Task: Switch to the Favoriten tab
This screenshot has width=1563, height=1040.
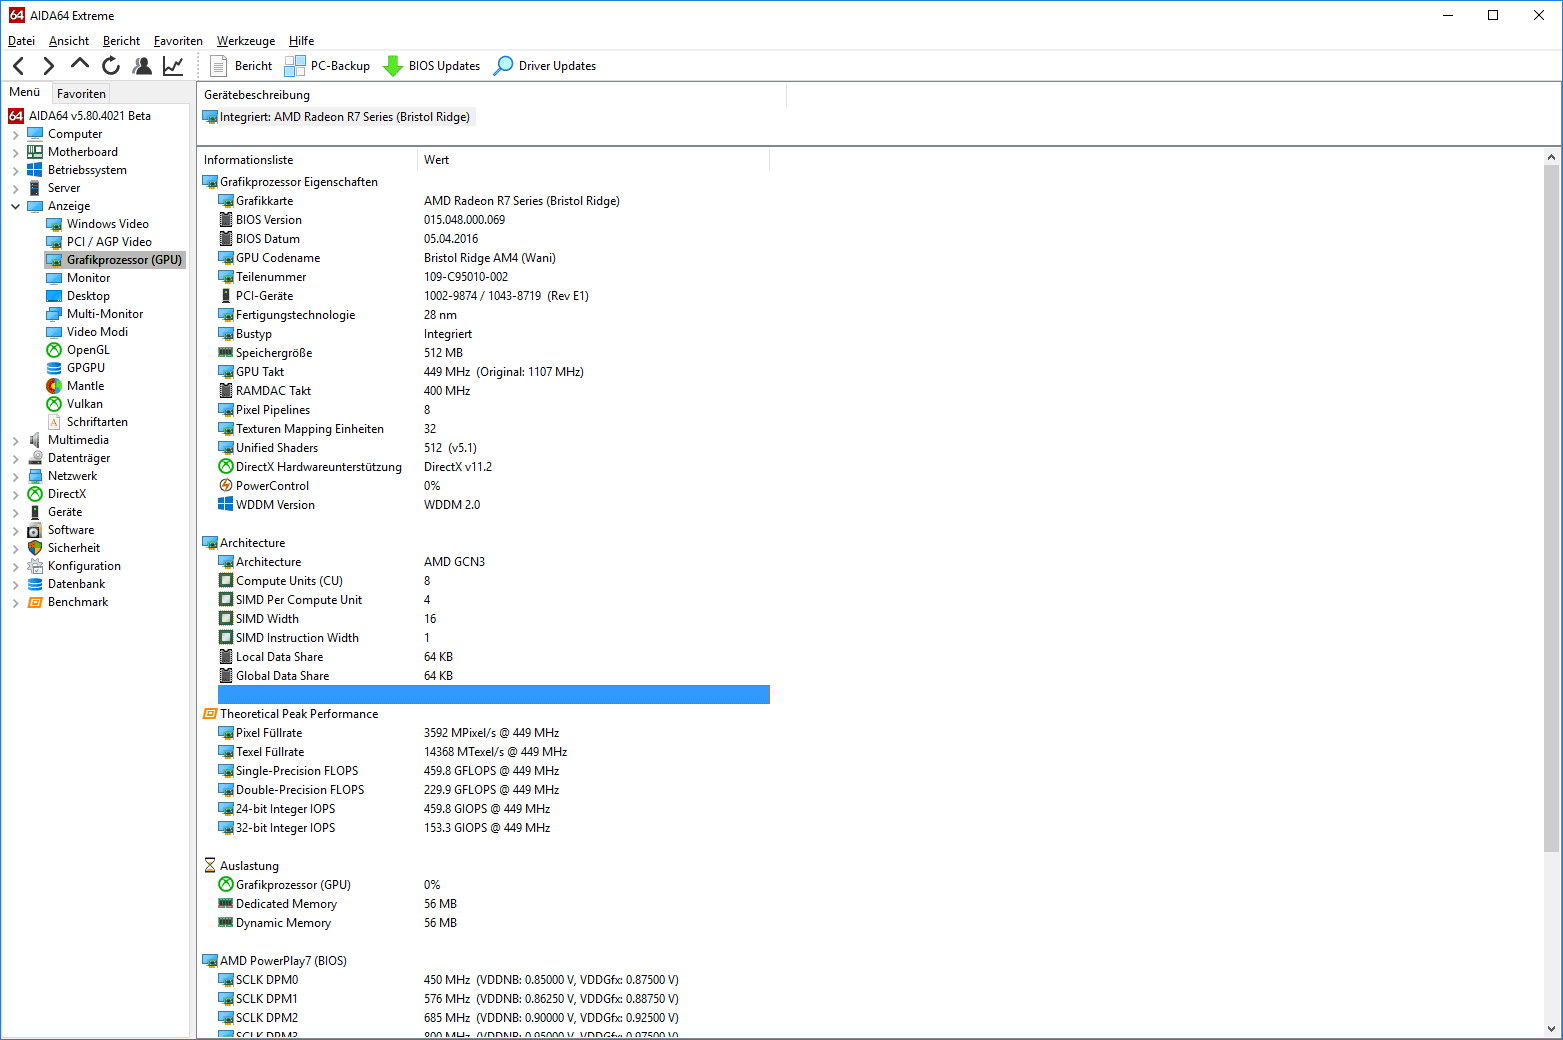Action: pyautogui.click(x=81, y=93)
